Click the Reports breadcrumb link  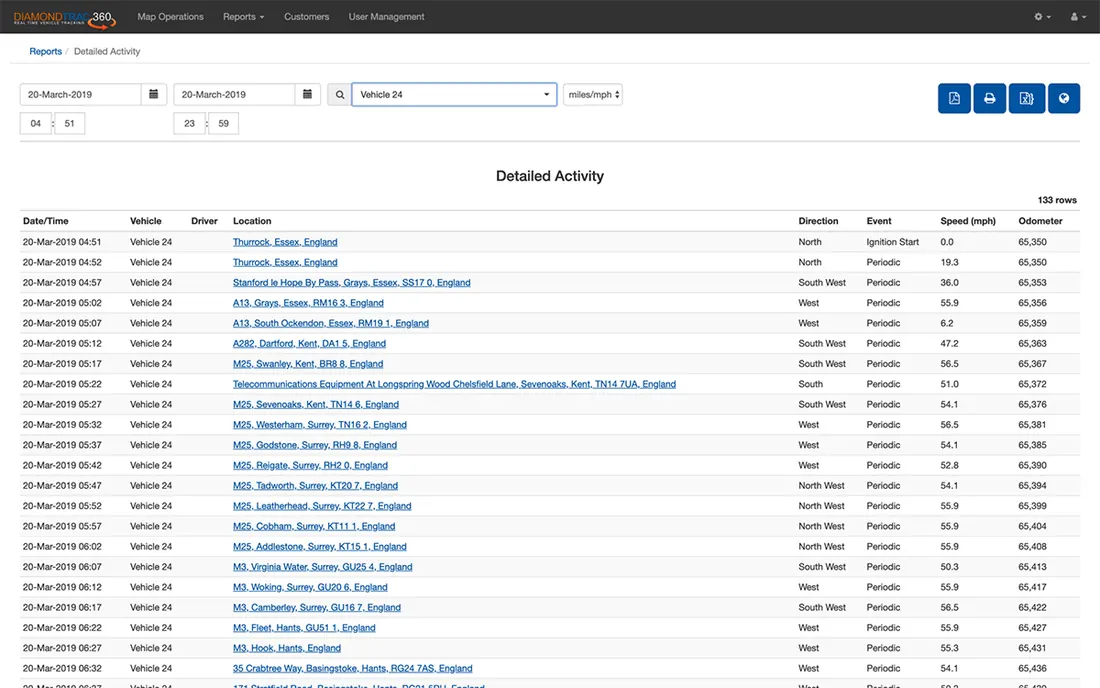(x=46, y=51)
